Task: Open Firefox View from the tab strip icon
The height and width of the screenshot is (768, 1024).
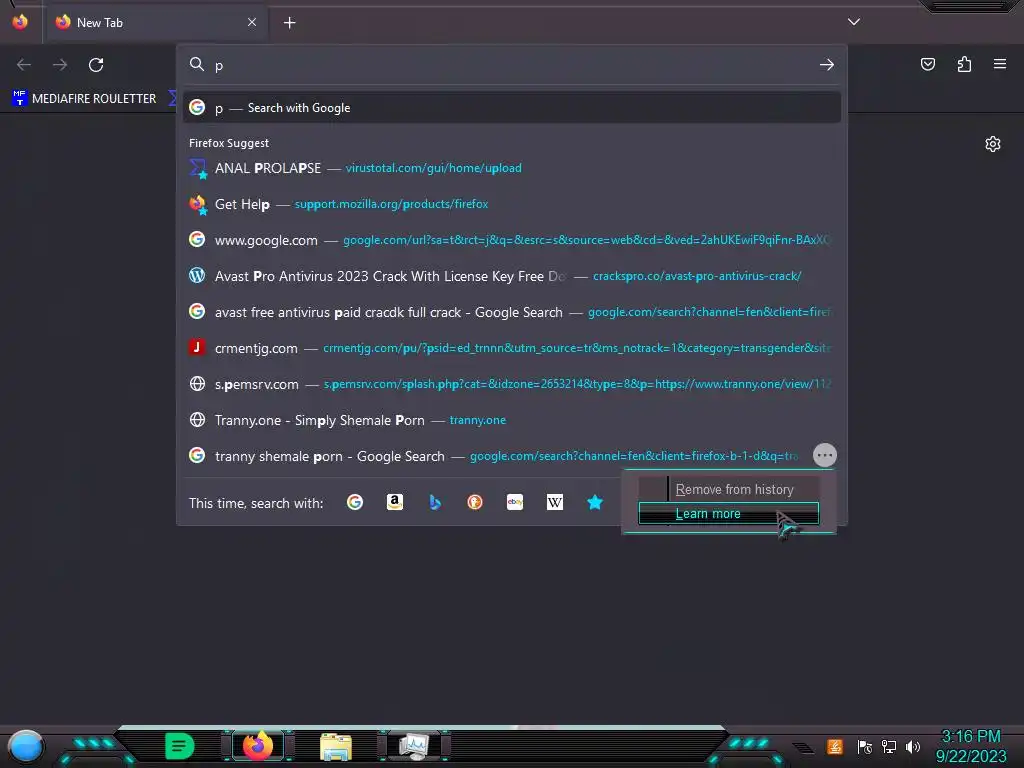Action: (x=20, y=22)
